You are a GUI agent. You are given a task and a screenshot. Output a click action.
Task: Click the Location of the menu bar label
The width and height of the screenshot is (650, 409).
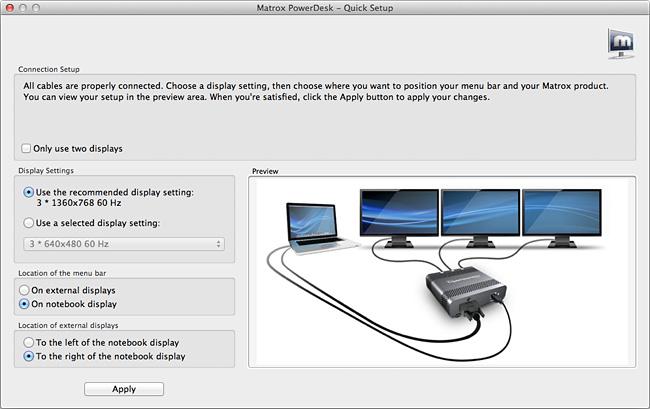pyautogui.click(x=62, y=273)
